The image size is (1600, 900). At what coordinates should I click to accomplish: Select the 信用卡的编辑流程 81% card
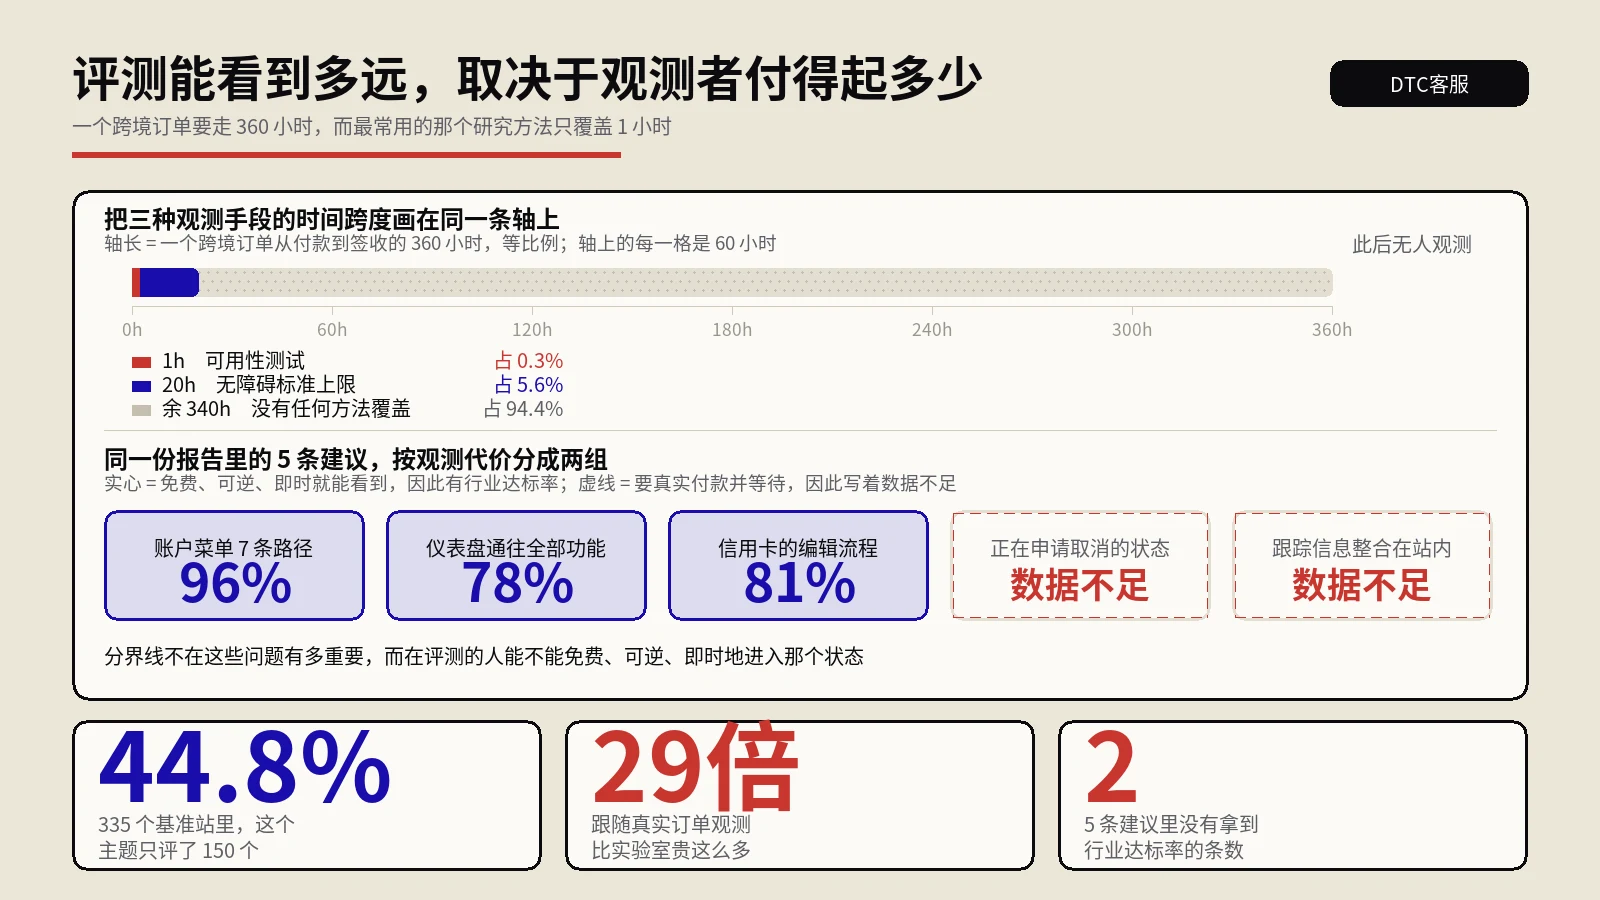(798, 565)
